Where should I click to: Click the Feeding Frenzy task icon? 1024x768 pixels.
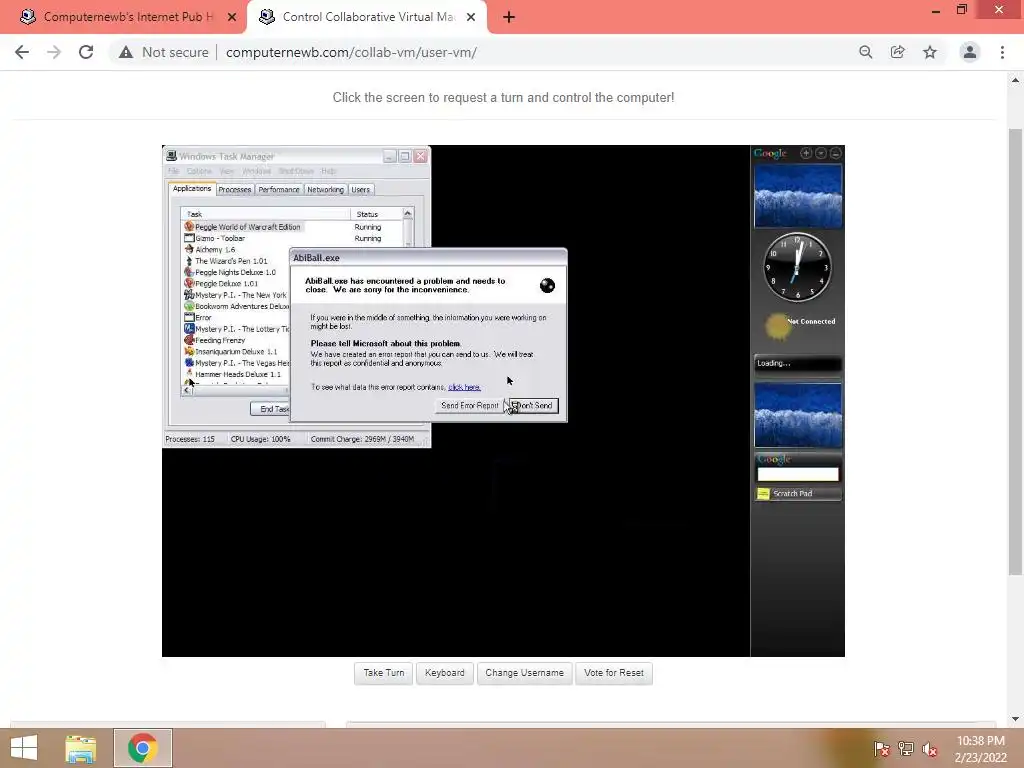coord(189,340)
